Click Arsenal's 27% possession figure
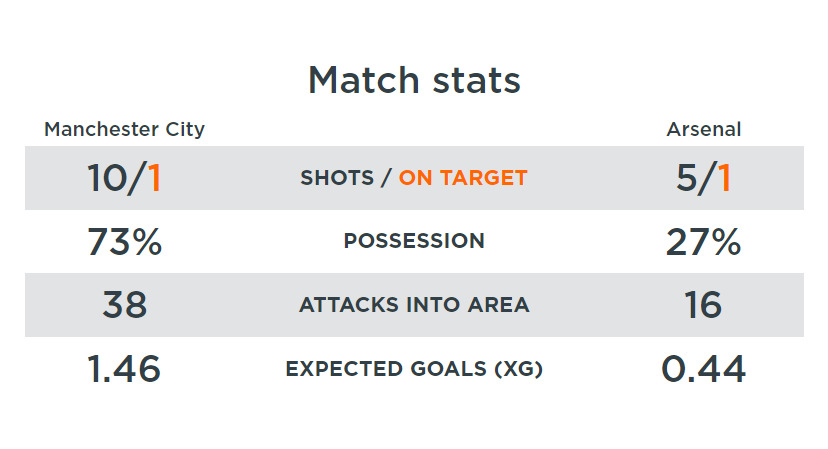 [x=703, y=241]
